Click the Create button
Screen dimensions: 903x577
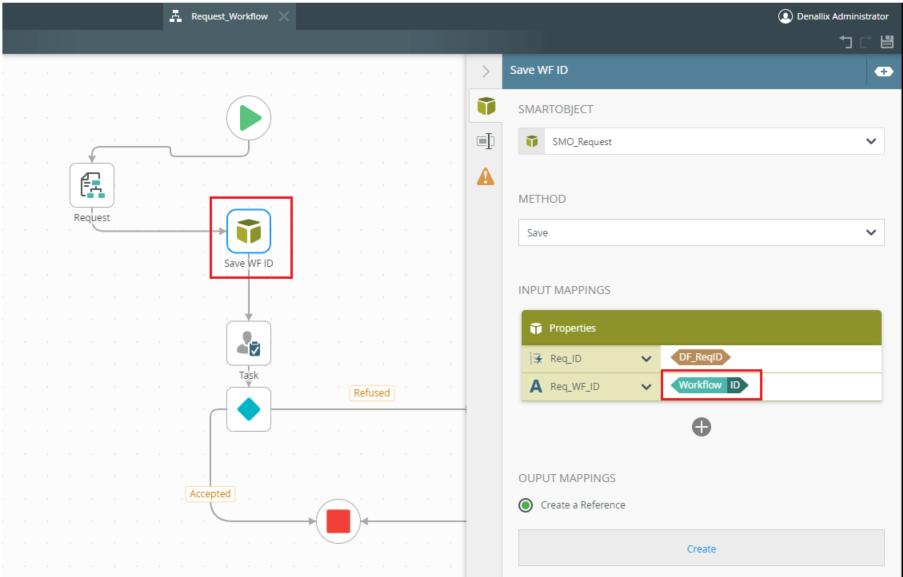coord(701,549)
